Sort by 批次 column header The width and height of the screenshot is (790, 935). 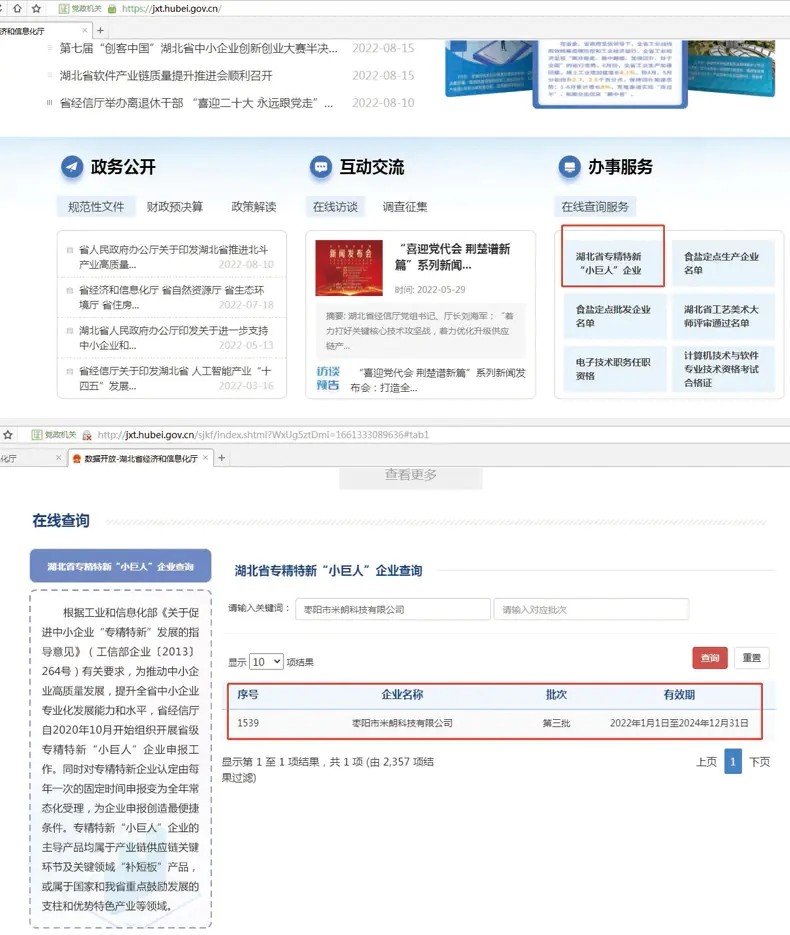coord(556,695)
